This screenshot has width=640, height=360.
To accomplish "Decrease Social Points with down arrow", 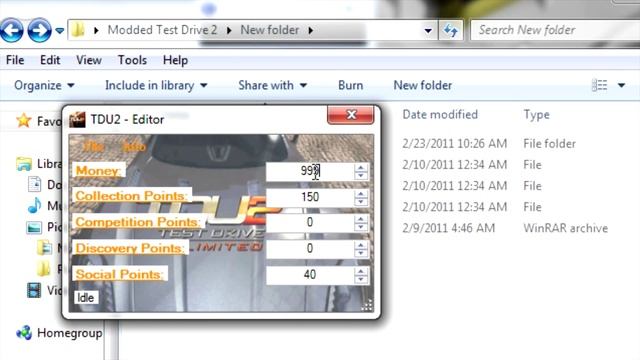I will click(x=361, y=280).
